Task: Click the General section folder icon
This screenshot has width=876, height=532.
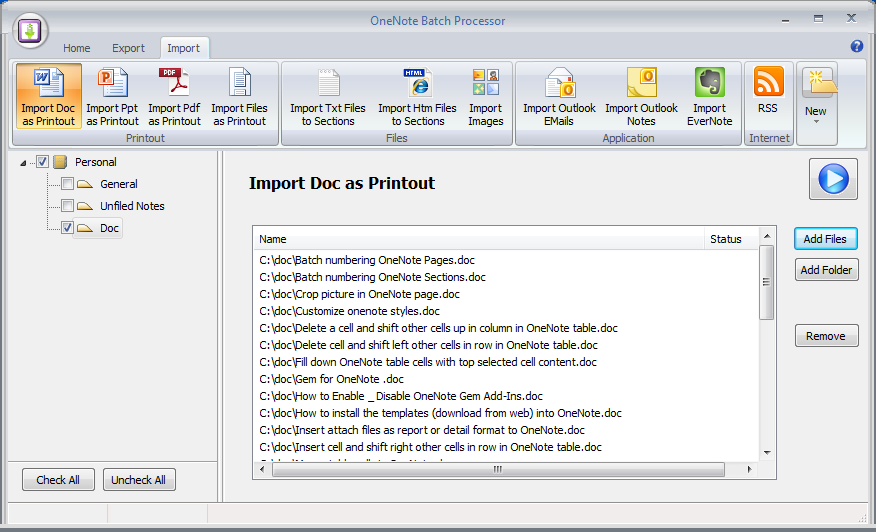Action: 85,184
